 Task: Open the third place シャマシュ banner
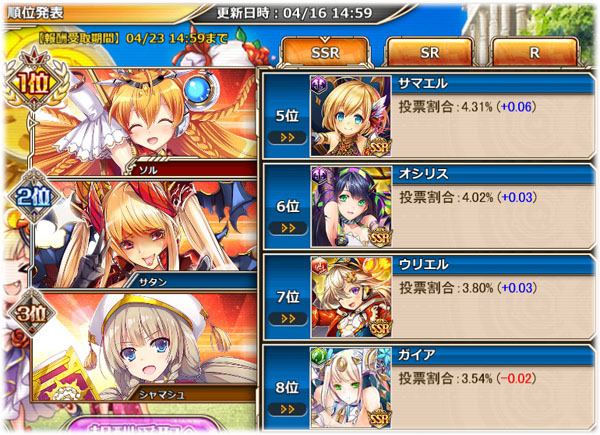coord(143,347)
